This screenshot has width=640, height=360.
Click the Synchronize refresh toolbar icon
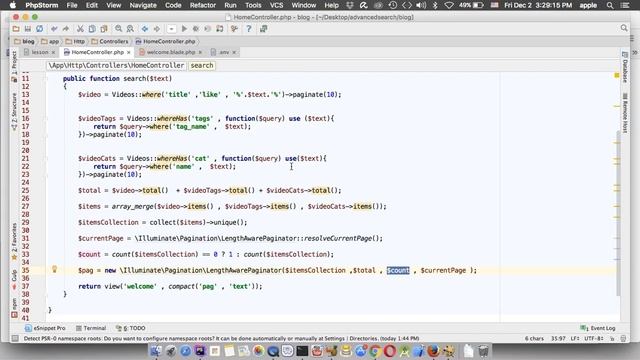(40, 29)
